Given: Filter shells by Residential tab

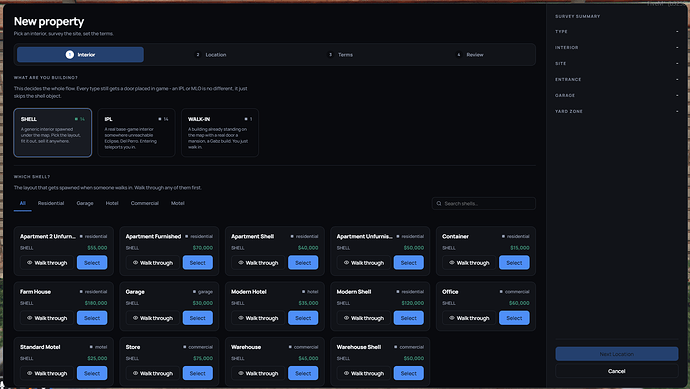Looking at the screenshot, I should click(51, 203).
